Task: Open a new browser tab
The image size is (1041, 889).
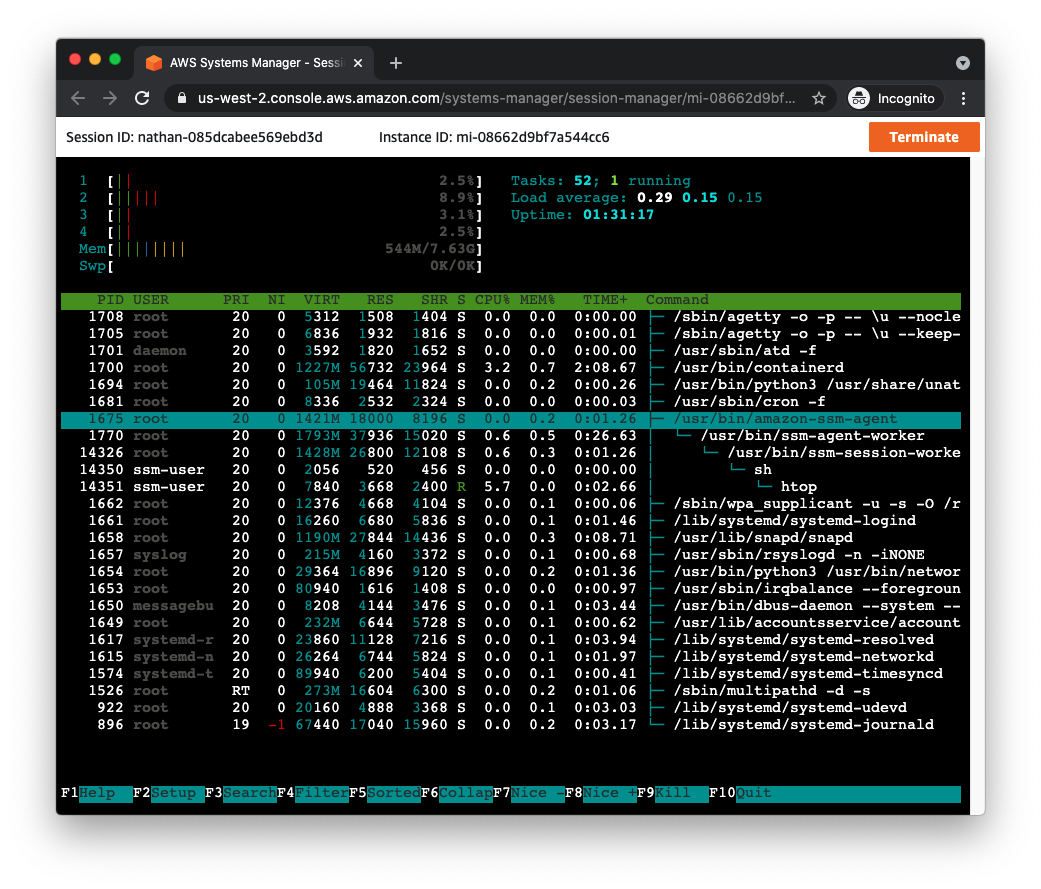Action: pos(396,63)
